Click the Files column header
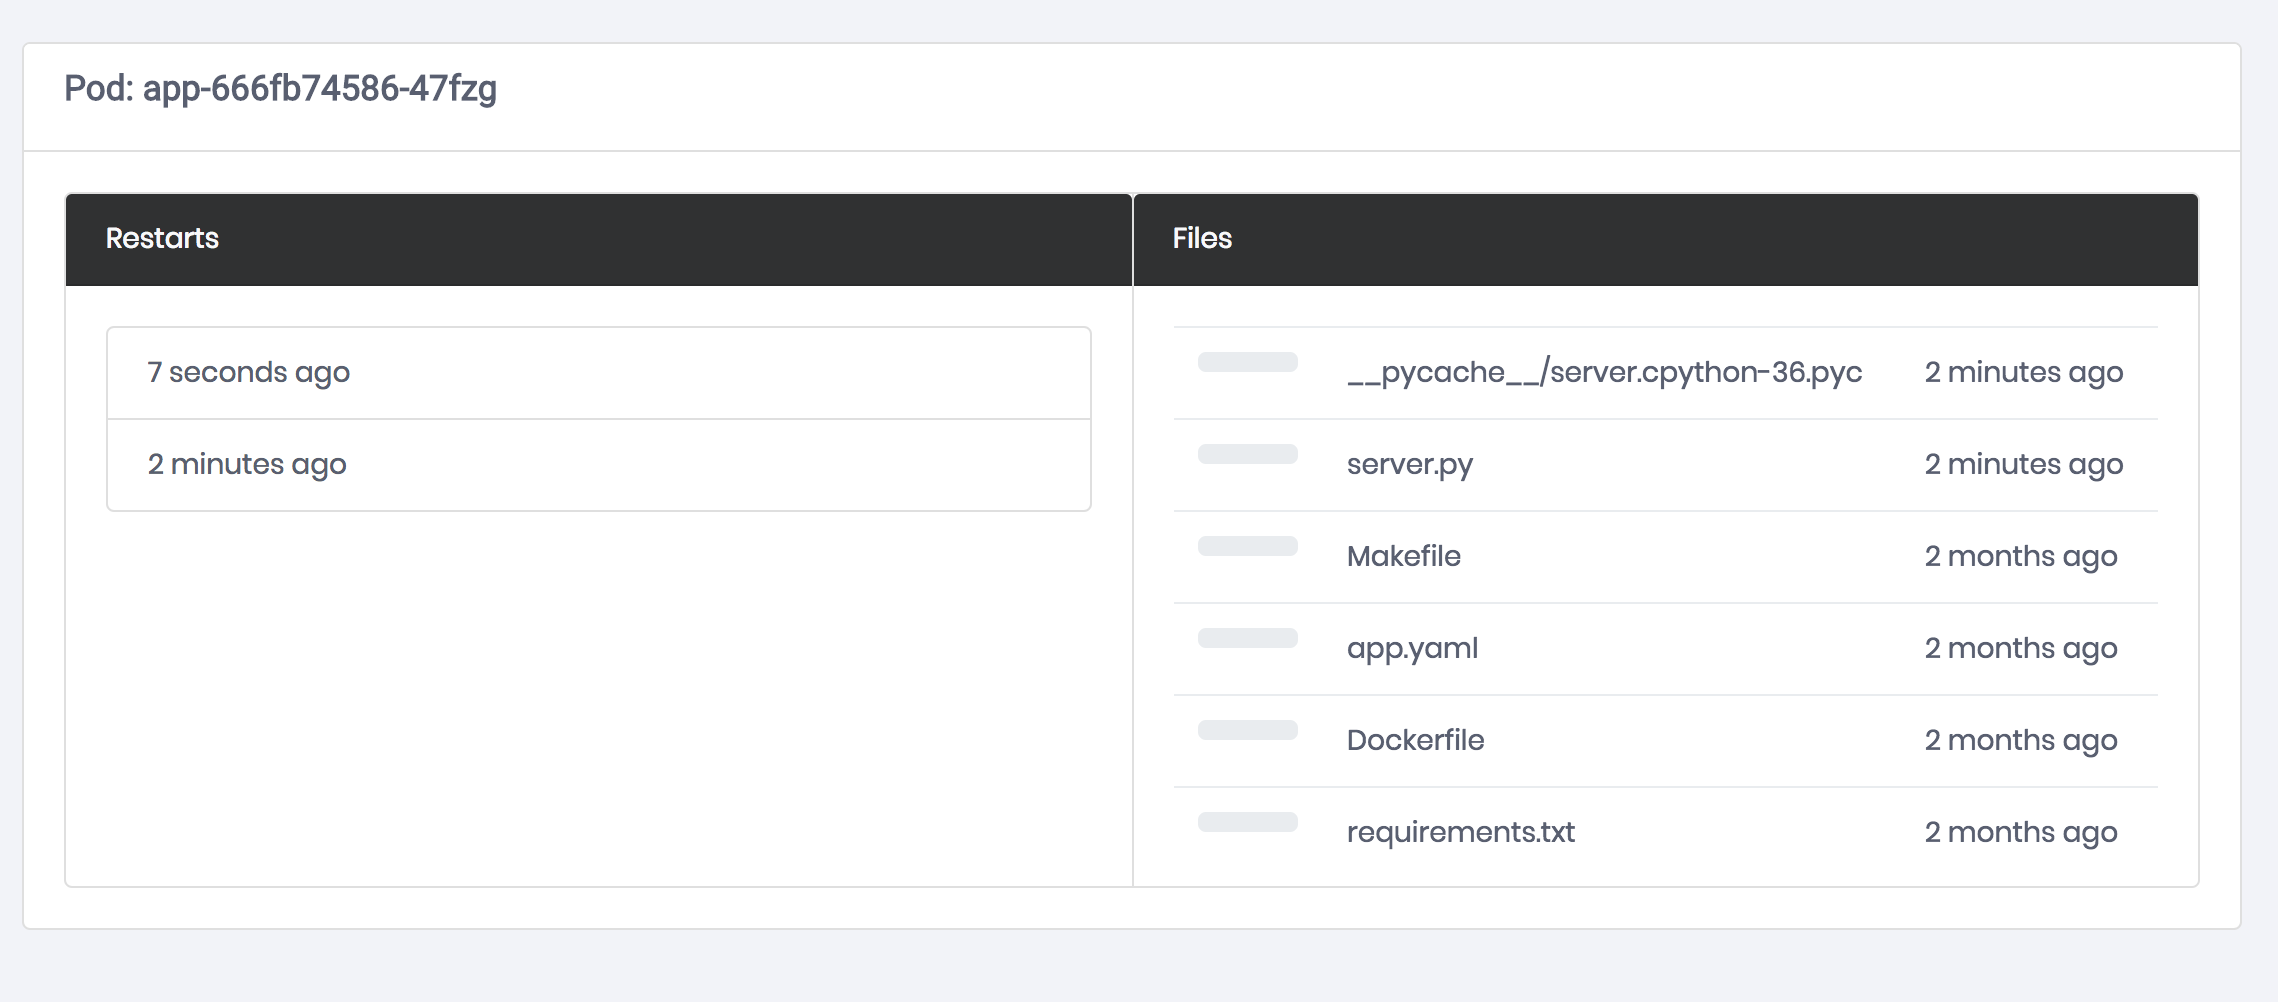 1202,239
